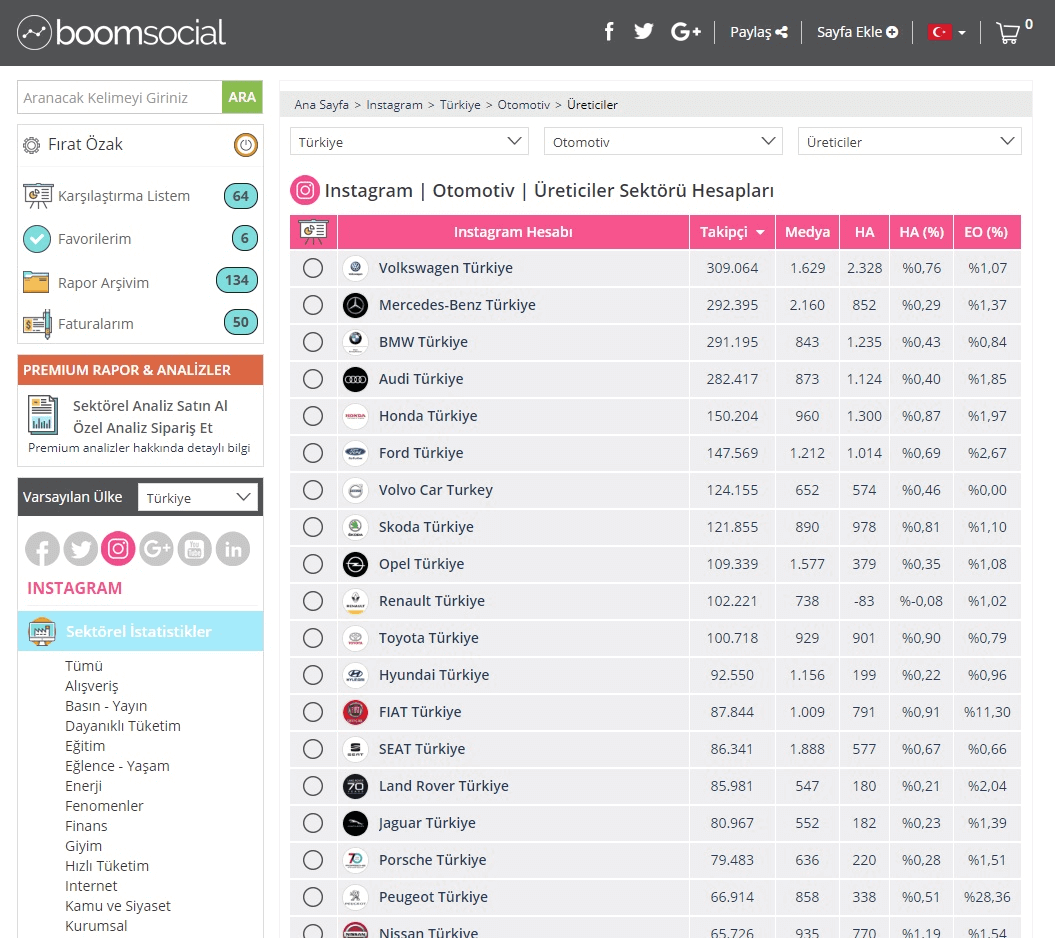The width and height of the screenshot is (1055, 938).
Task: Click the Karşılaştırma Listem presentation icon
Action: click(38, 196)
